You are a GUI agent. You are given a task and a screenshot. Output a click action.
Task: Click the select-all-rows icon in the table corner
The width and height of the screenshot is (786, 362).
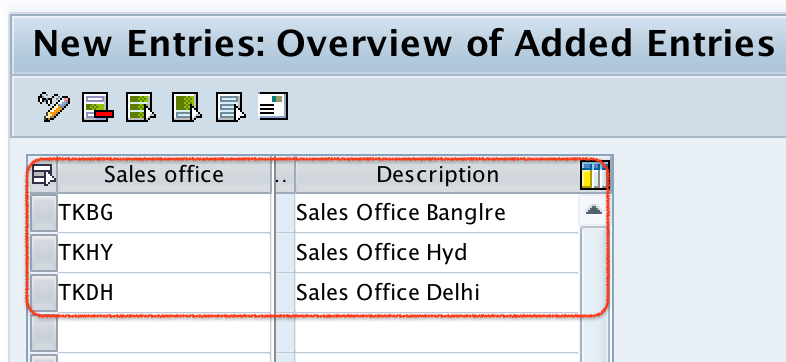point(43,175)
